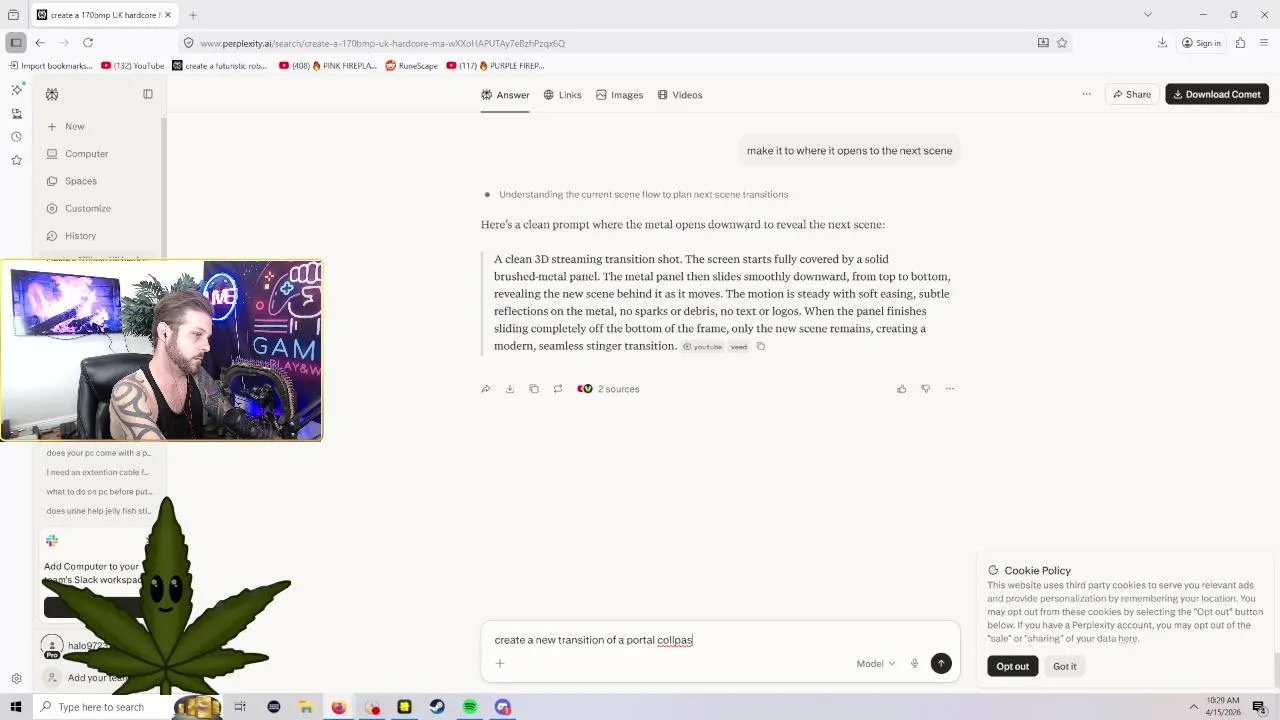Open Steam from the taskbar
The image size is (1280, 720).
[437, 707]
